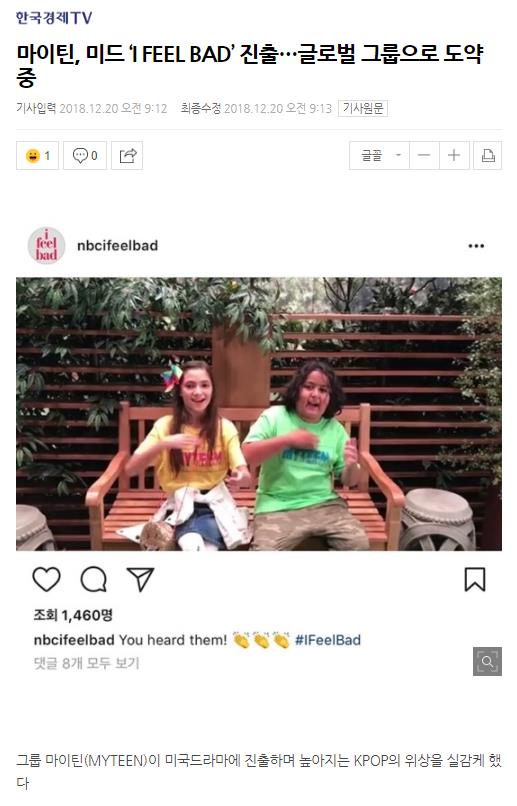Click the #IFeelBad hashtag
Screen dimensions: 517x806
[328, 640]
